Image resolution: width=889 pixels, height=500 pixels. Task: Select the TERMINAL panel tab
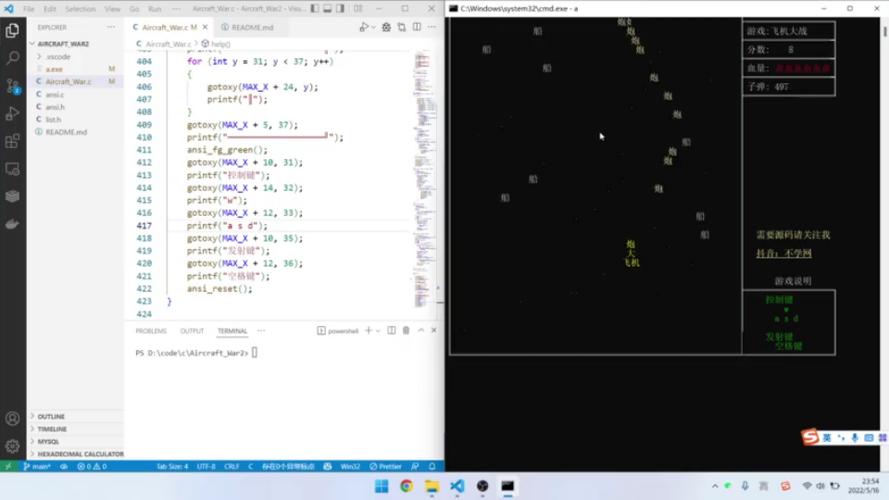[x=232, y=331]
